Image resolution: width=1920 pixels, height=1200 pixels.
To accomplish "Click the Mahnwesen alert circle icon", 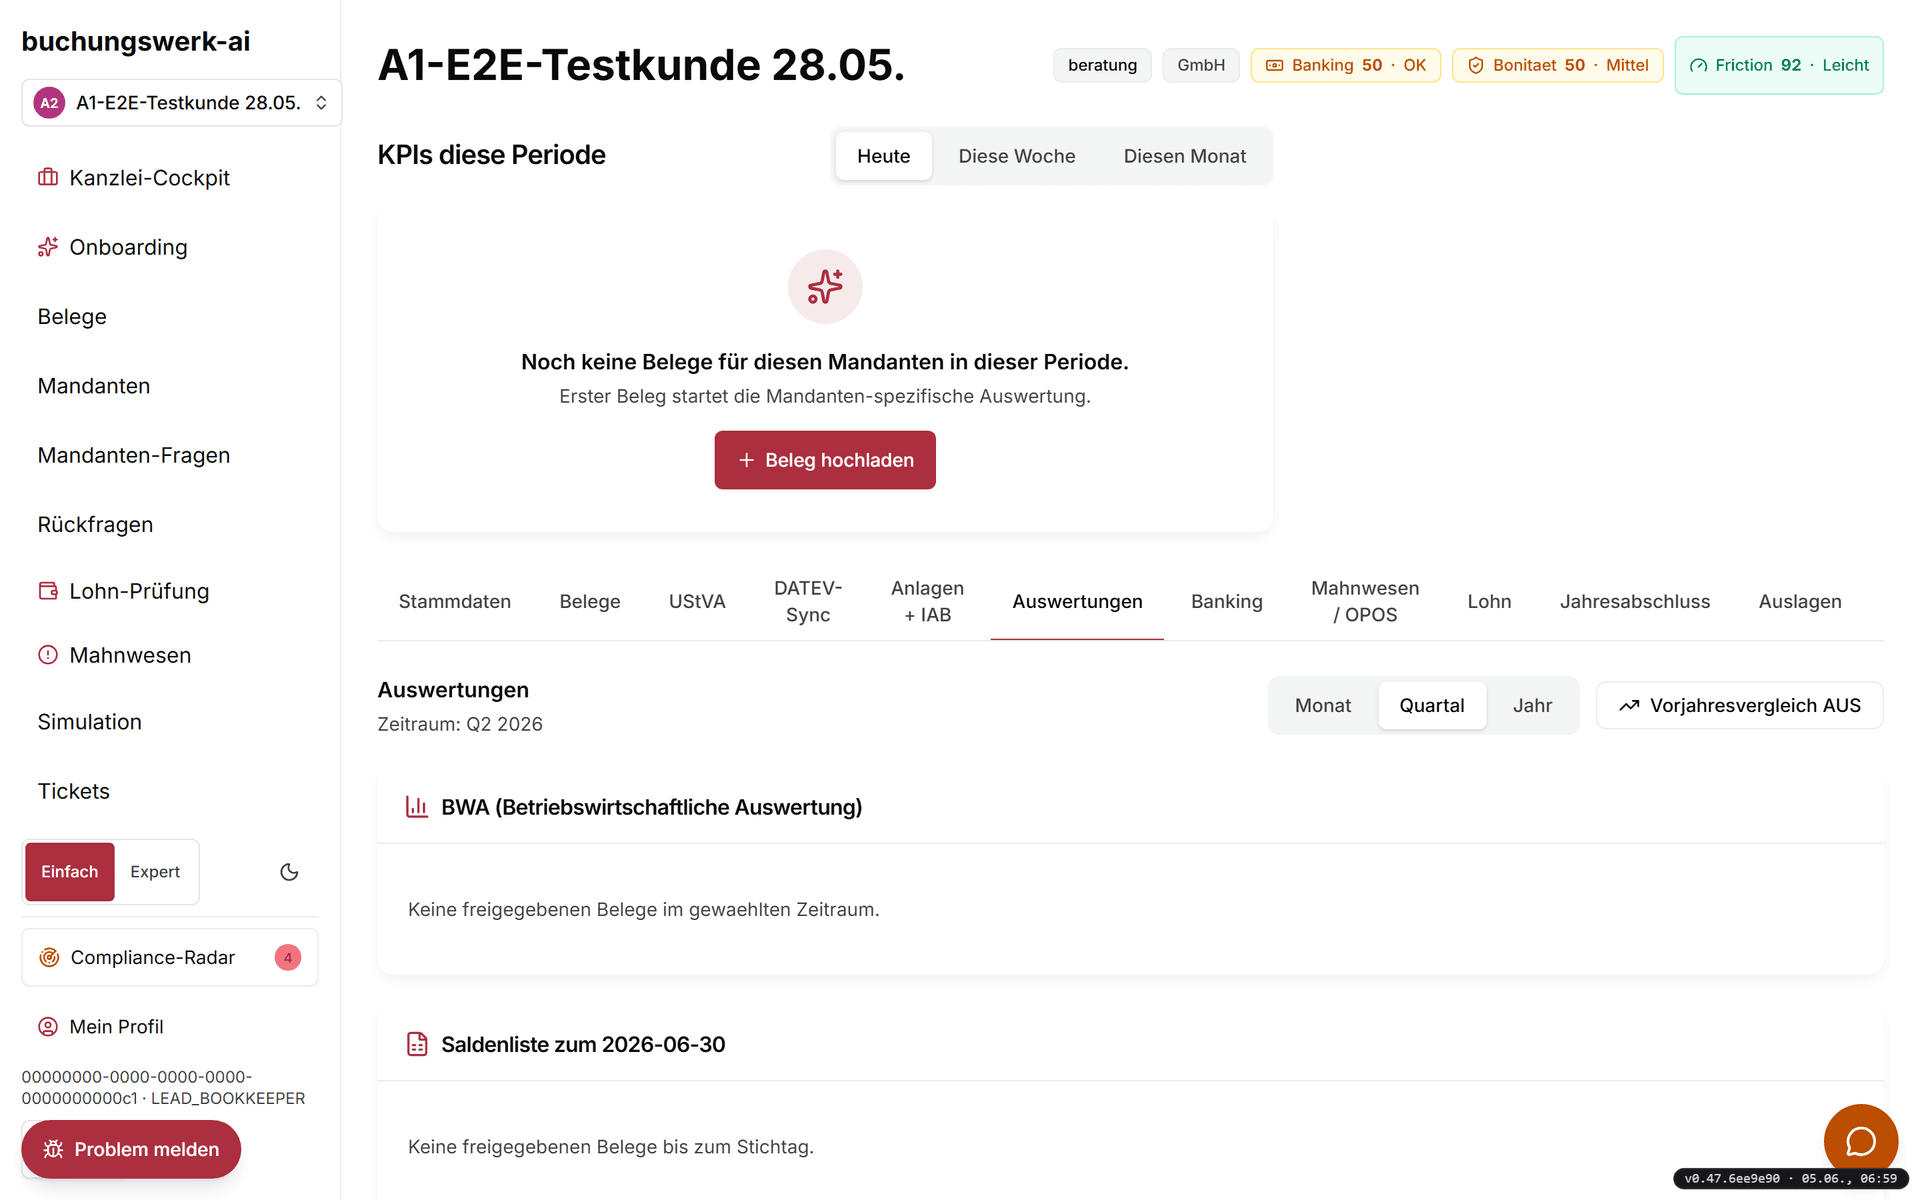I will click(x=48, y=655).
